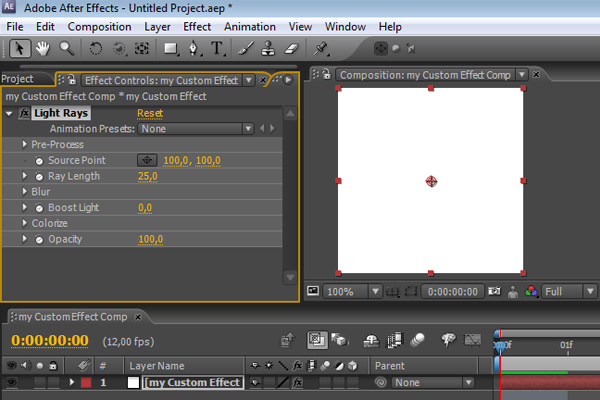Open the Effect menu

[197, 27]
